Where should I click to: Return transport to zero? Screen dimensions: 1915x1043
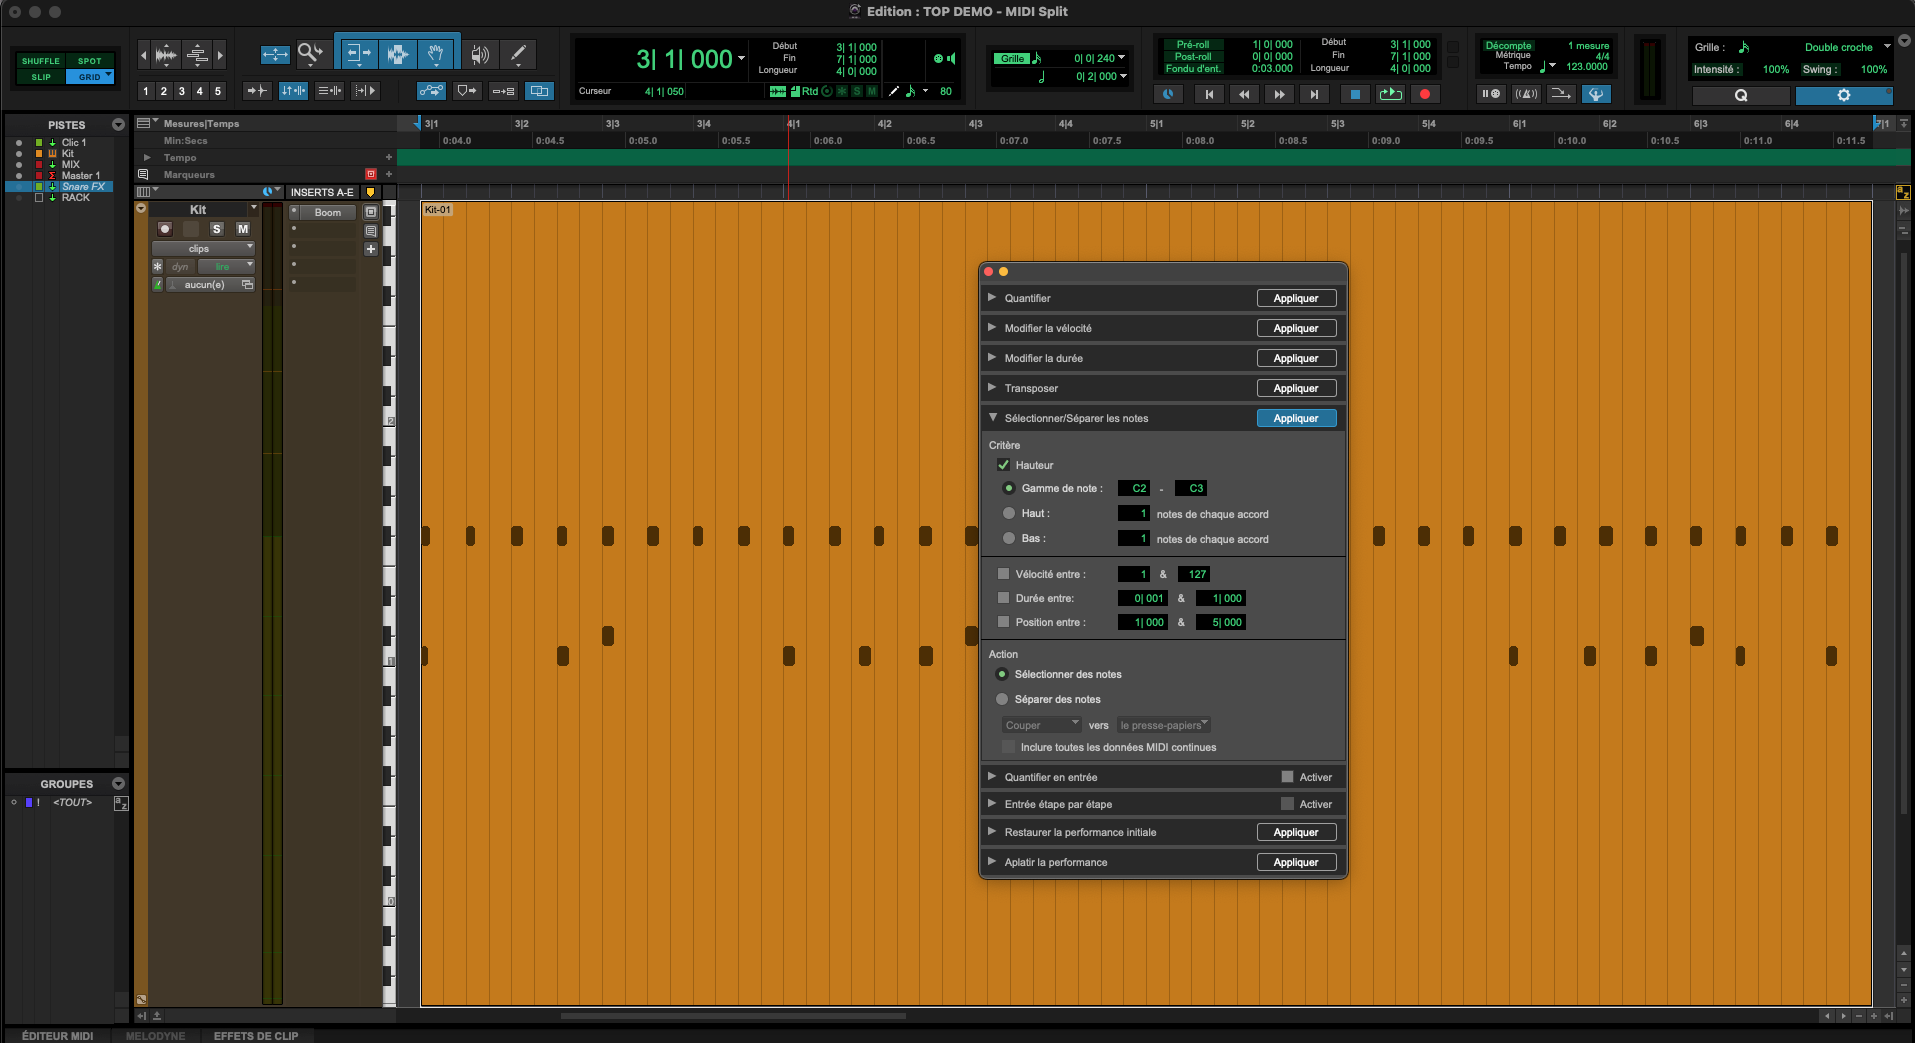pyautogui.click(x=1209, y=94)
